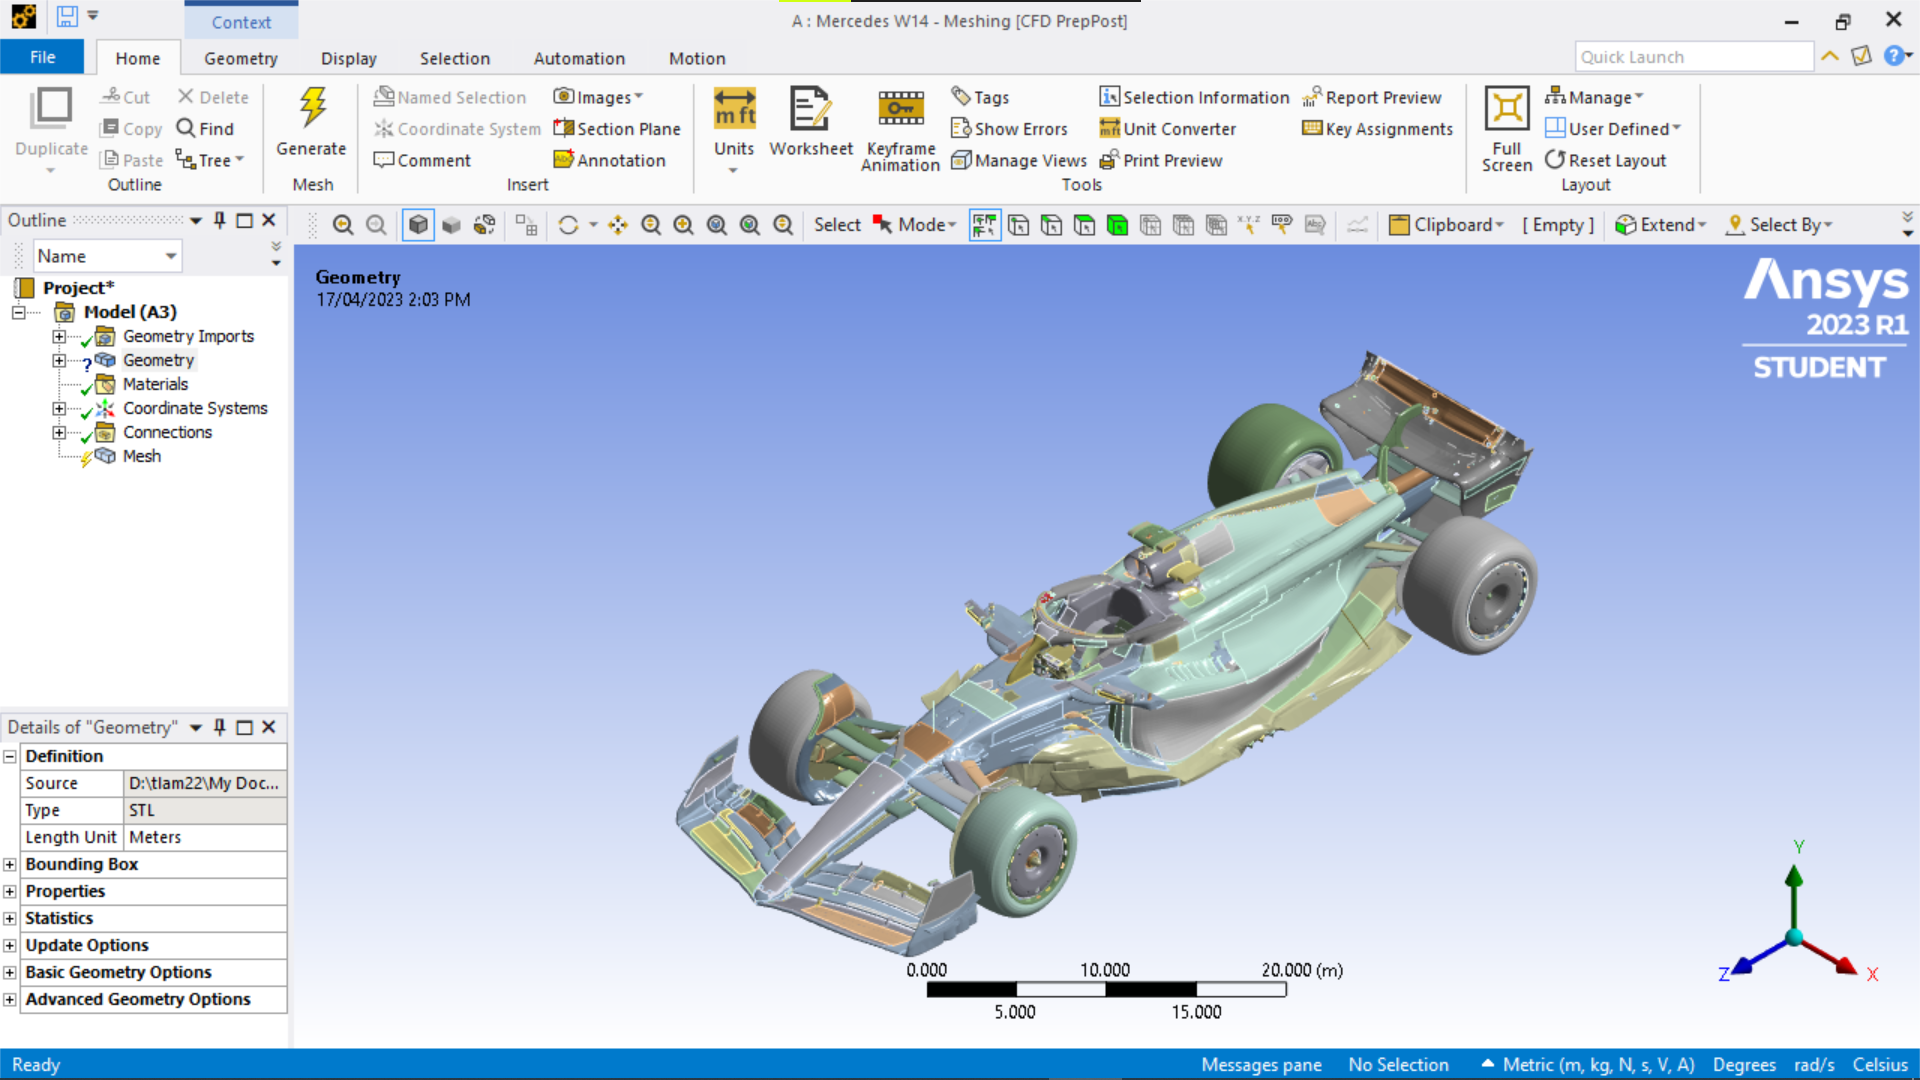Screen dimensions: 1920x1080
Task: Open Print Preview
Action: point(1160,160)
